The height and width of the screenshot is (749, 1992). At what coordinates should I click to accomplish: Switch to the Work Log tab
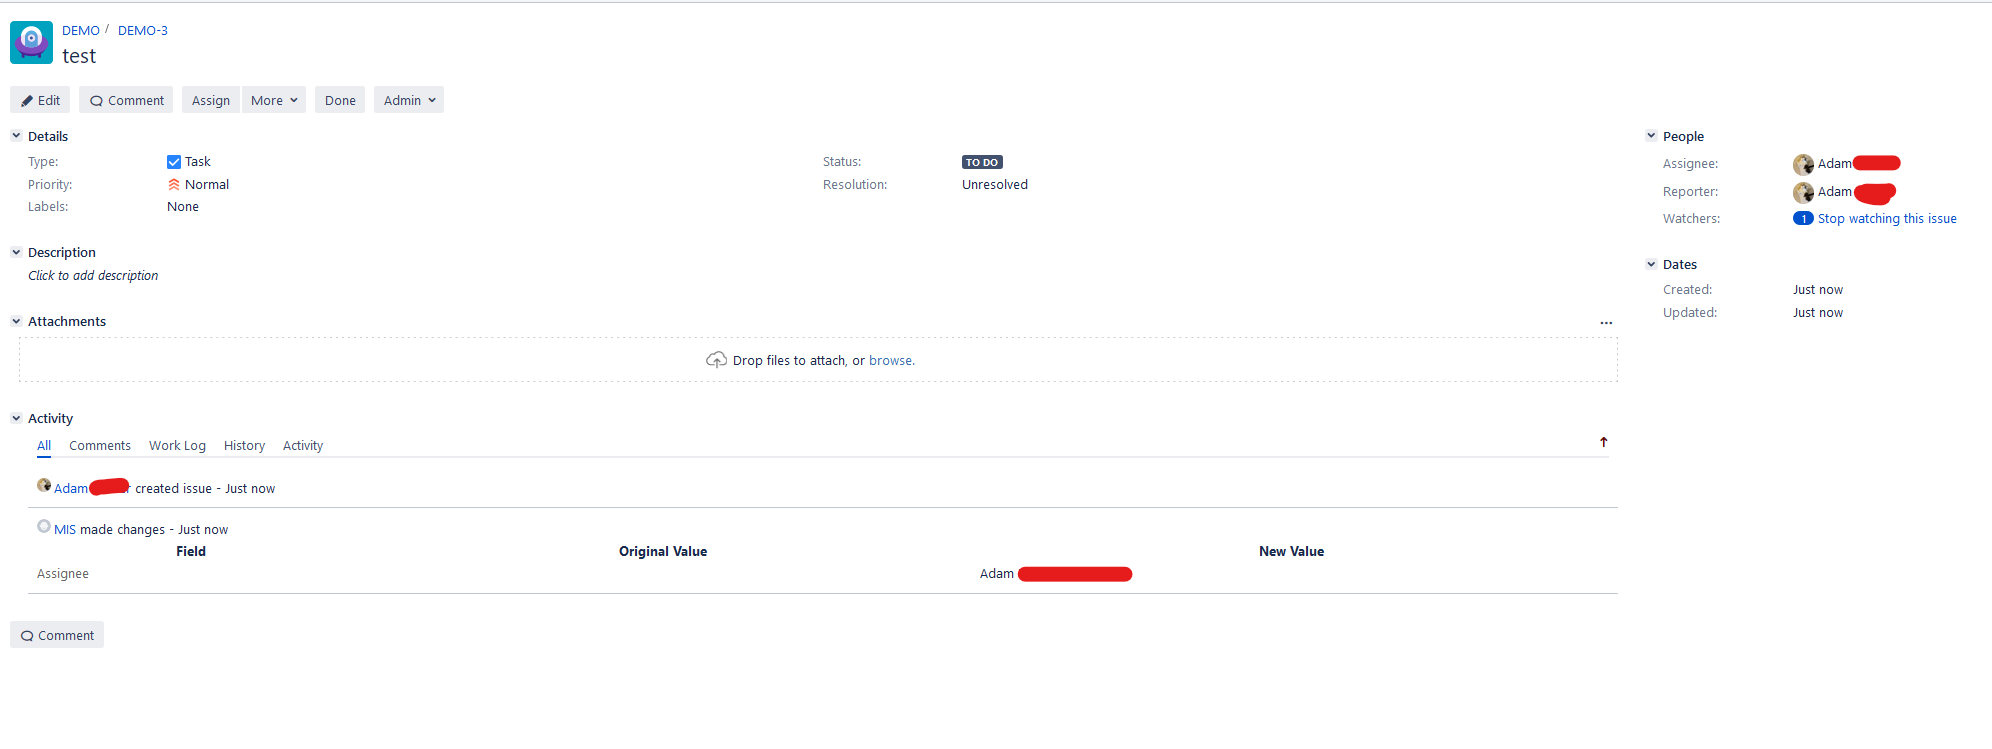tap(177, 446)
